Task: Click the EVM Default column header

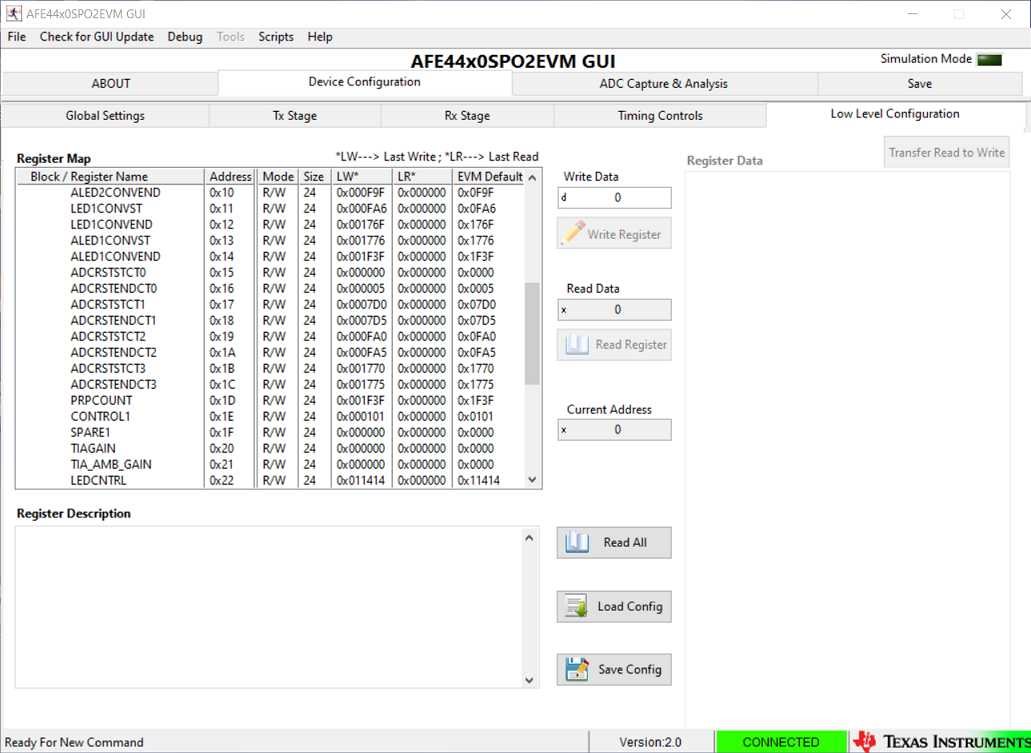Action: click(x=489, y=177)
